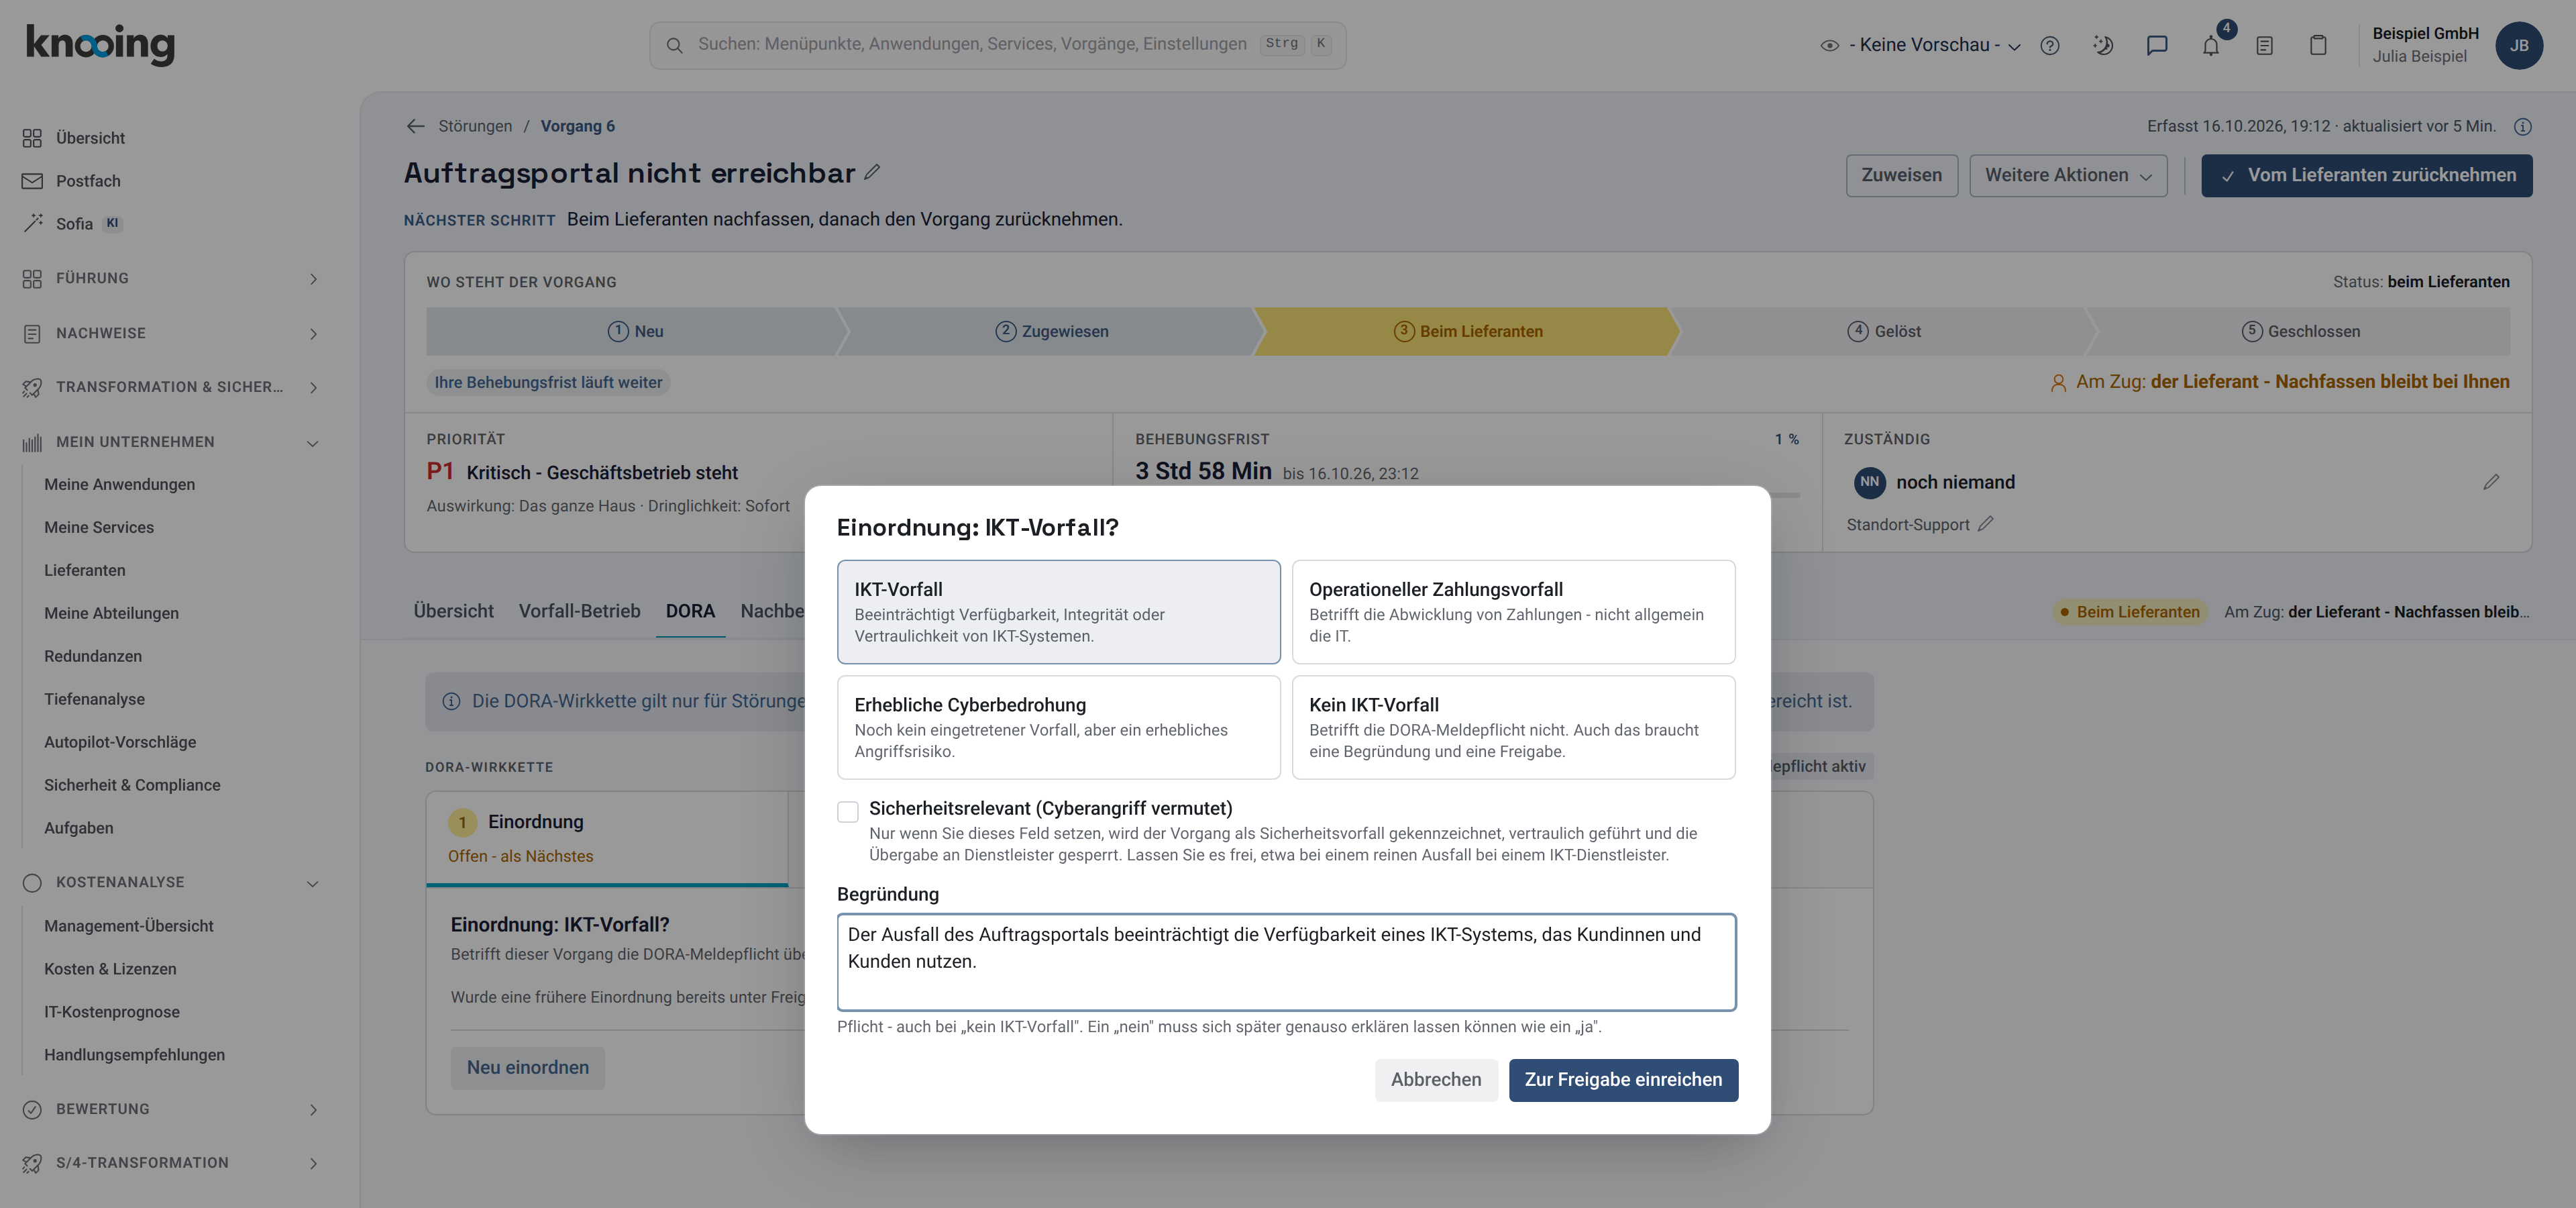Expand the BEWERTUNG sidebar section
This screenshot has width=2576, height=1208.
tap(170, 1109)
